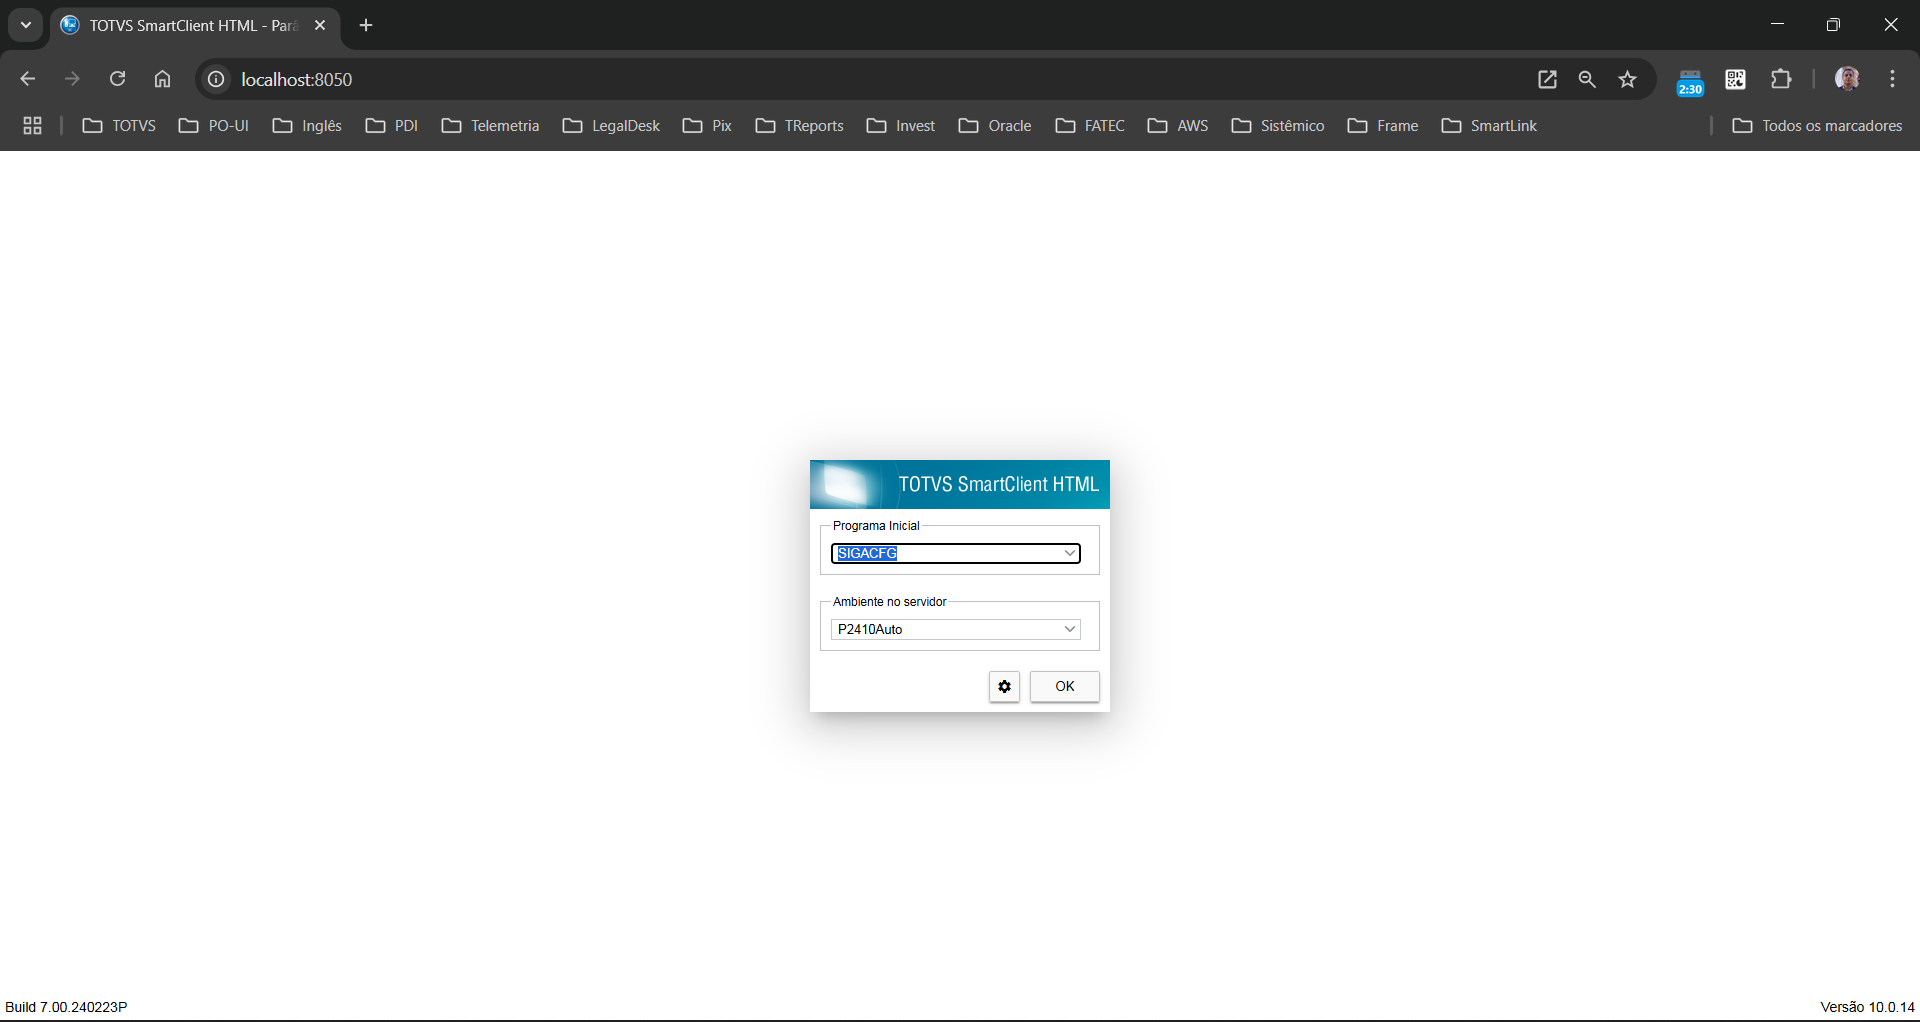This screenshot has height=1022, width=1920.
Task: Reload the localhost page
Action: pos(117,79)
